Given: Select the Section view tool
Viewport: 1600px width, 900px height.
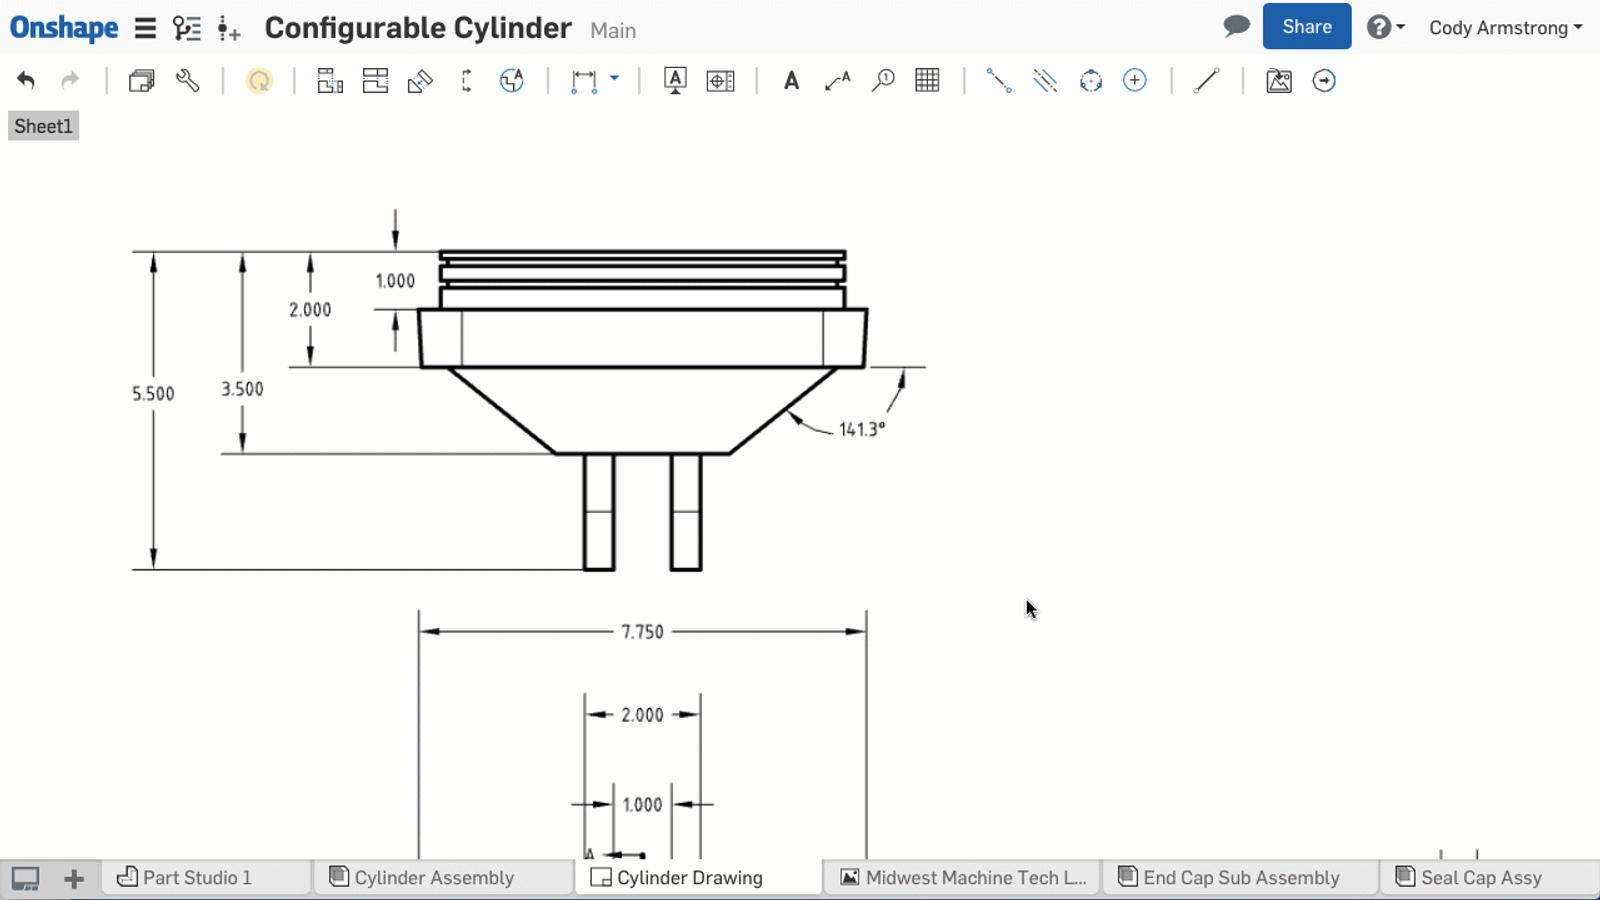Looking at the screenshot, I should click(375, 81).
